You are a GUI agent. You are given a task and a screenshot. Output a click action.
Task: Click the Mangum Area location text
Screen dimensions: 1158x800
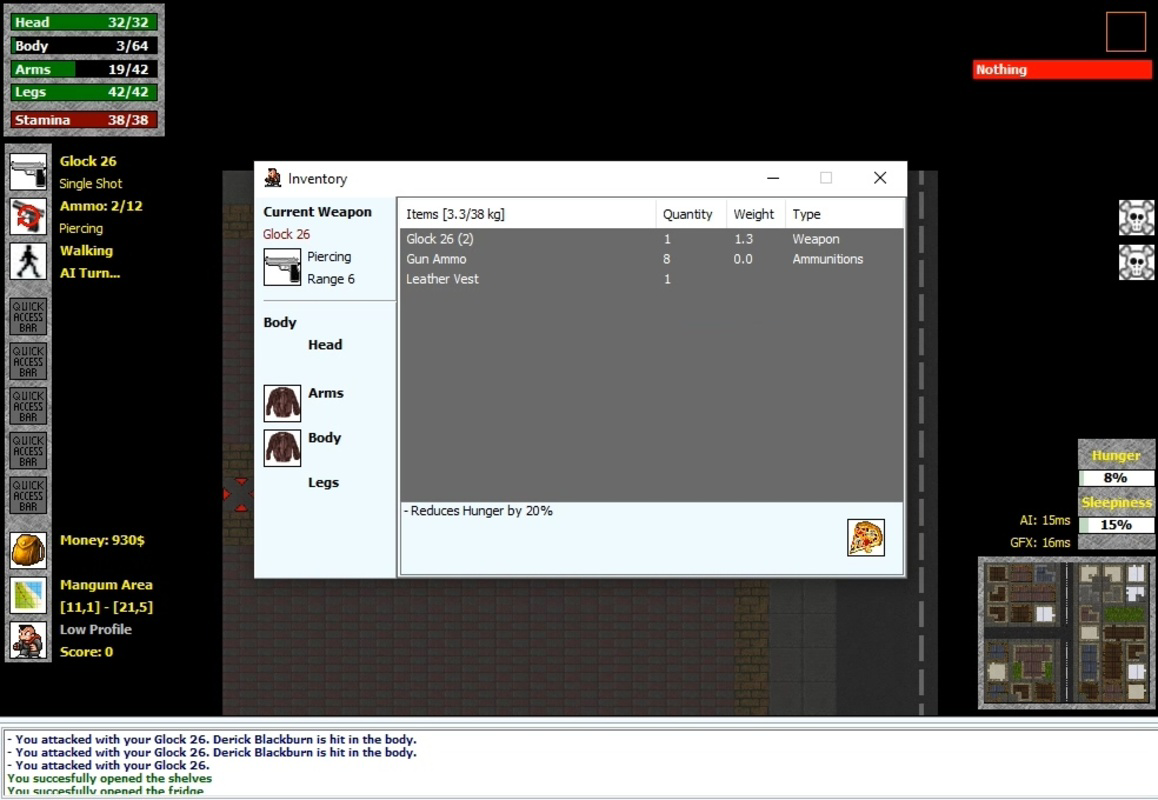tap(106, 585)
